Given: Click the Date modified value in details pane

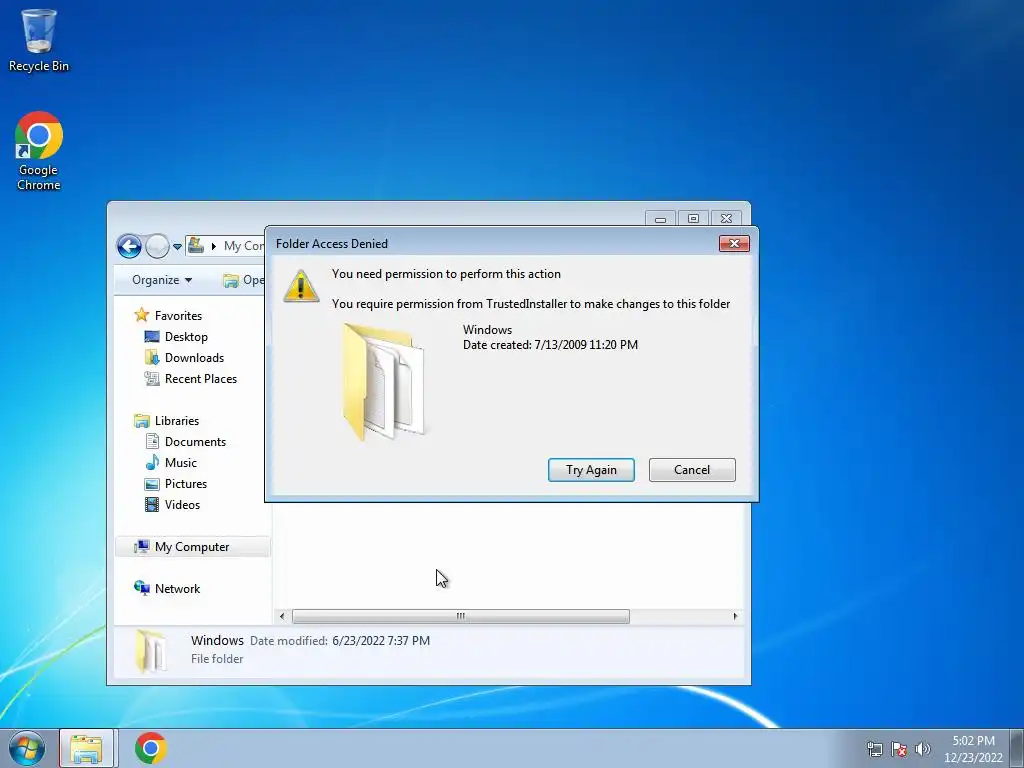Looking at the screenshot, I should [x=381, y=641].
